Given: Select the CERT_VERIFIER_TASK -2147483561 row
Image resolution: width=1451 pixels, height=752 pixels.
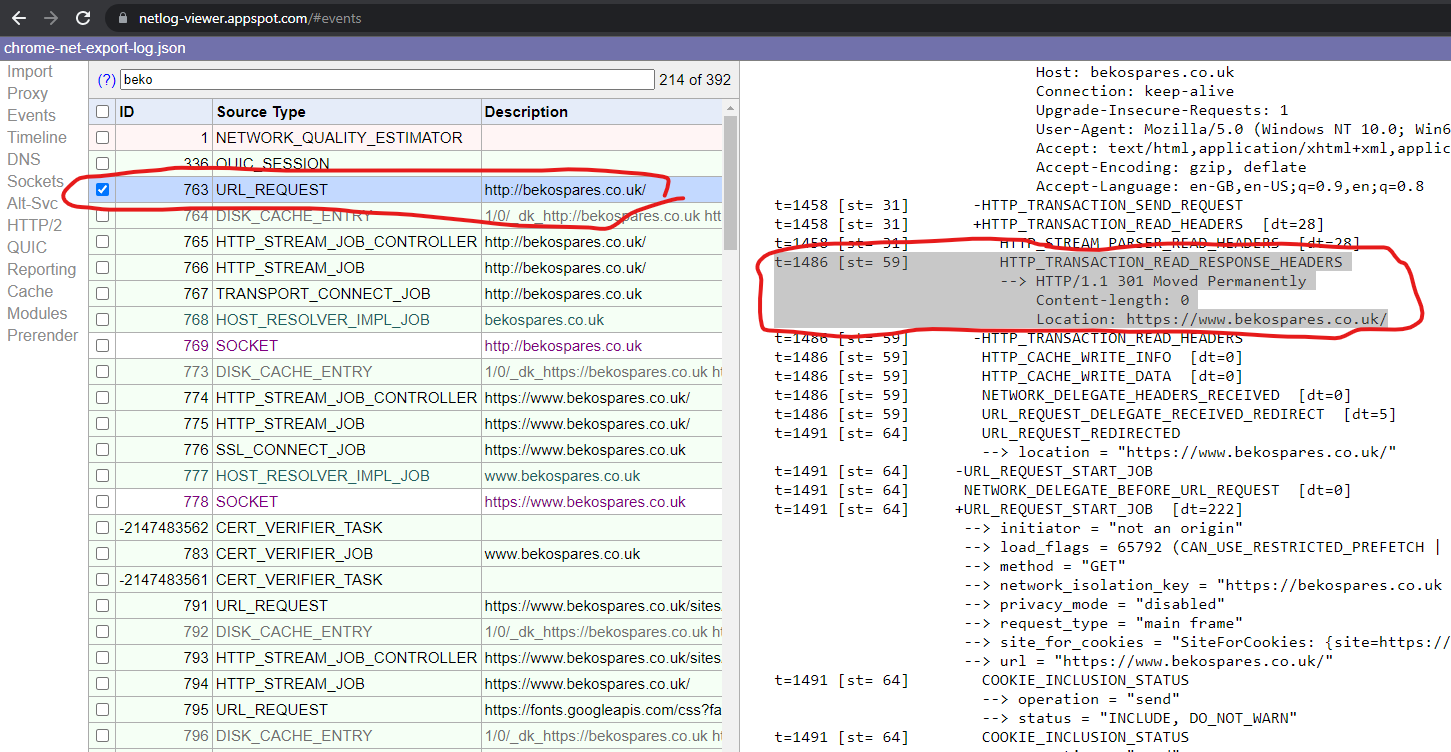Looking at the screenshot, I should (405, 580).
